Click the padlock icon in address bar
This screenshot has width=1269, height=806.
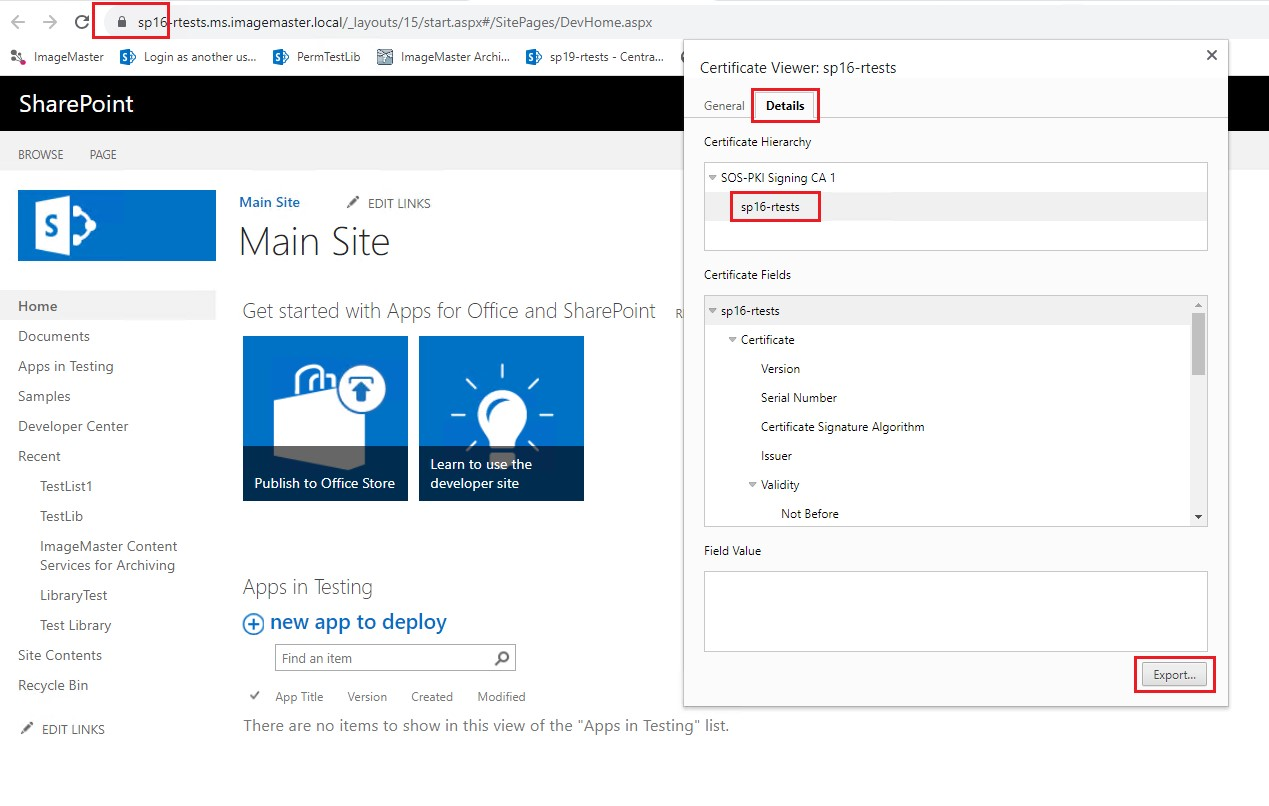(122, 21)
